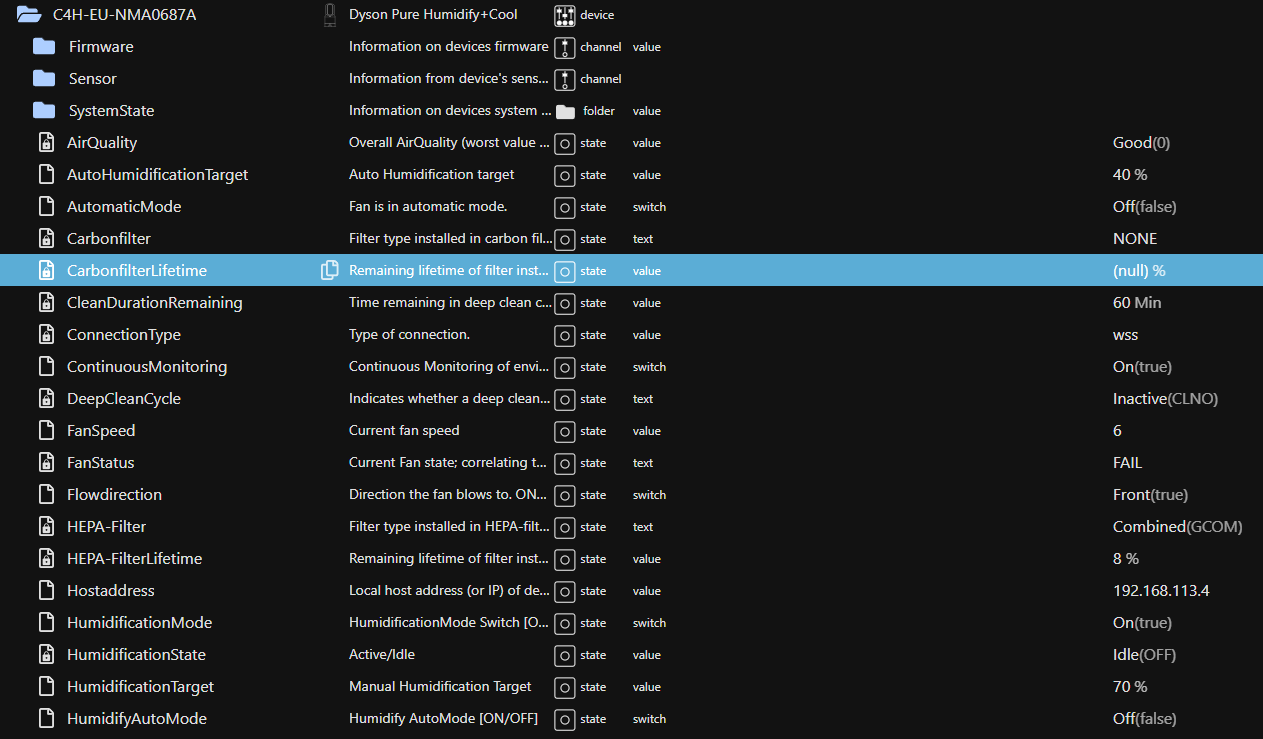Click the device type icon next to 'device'
This screenshot has width=1263, height=739.
(x=565, y=15)
